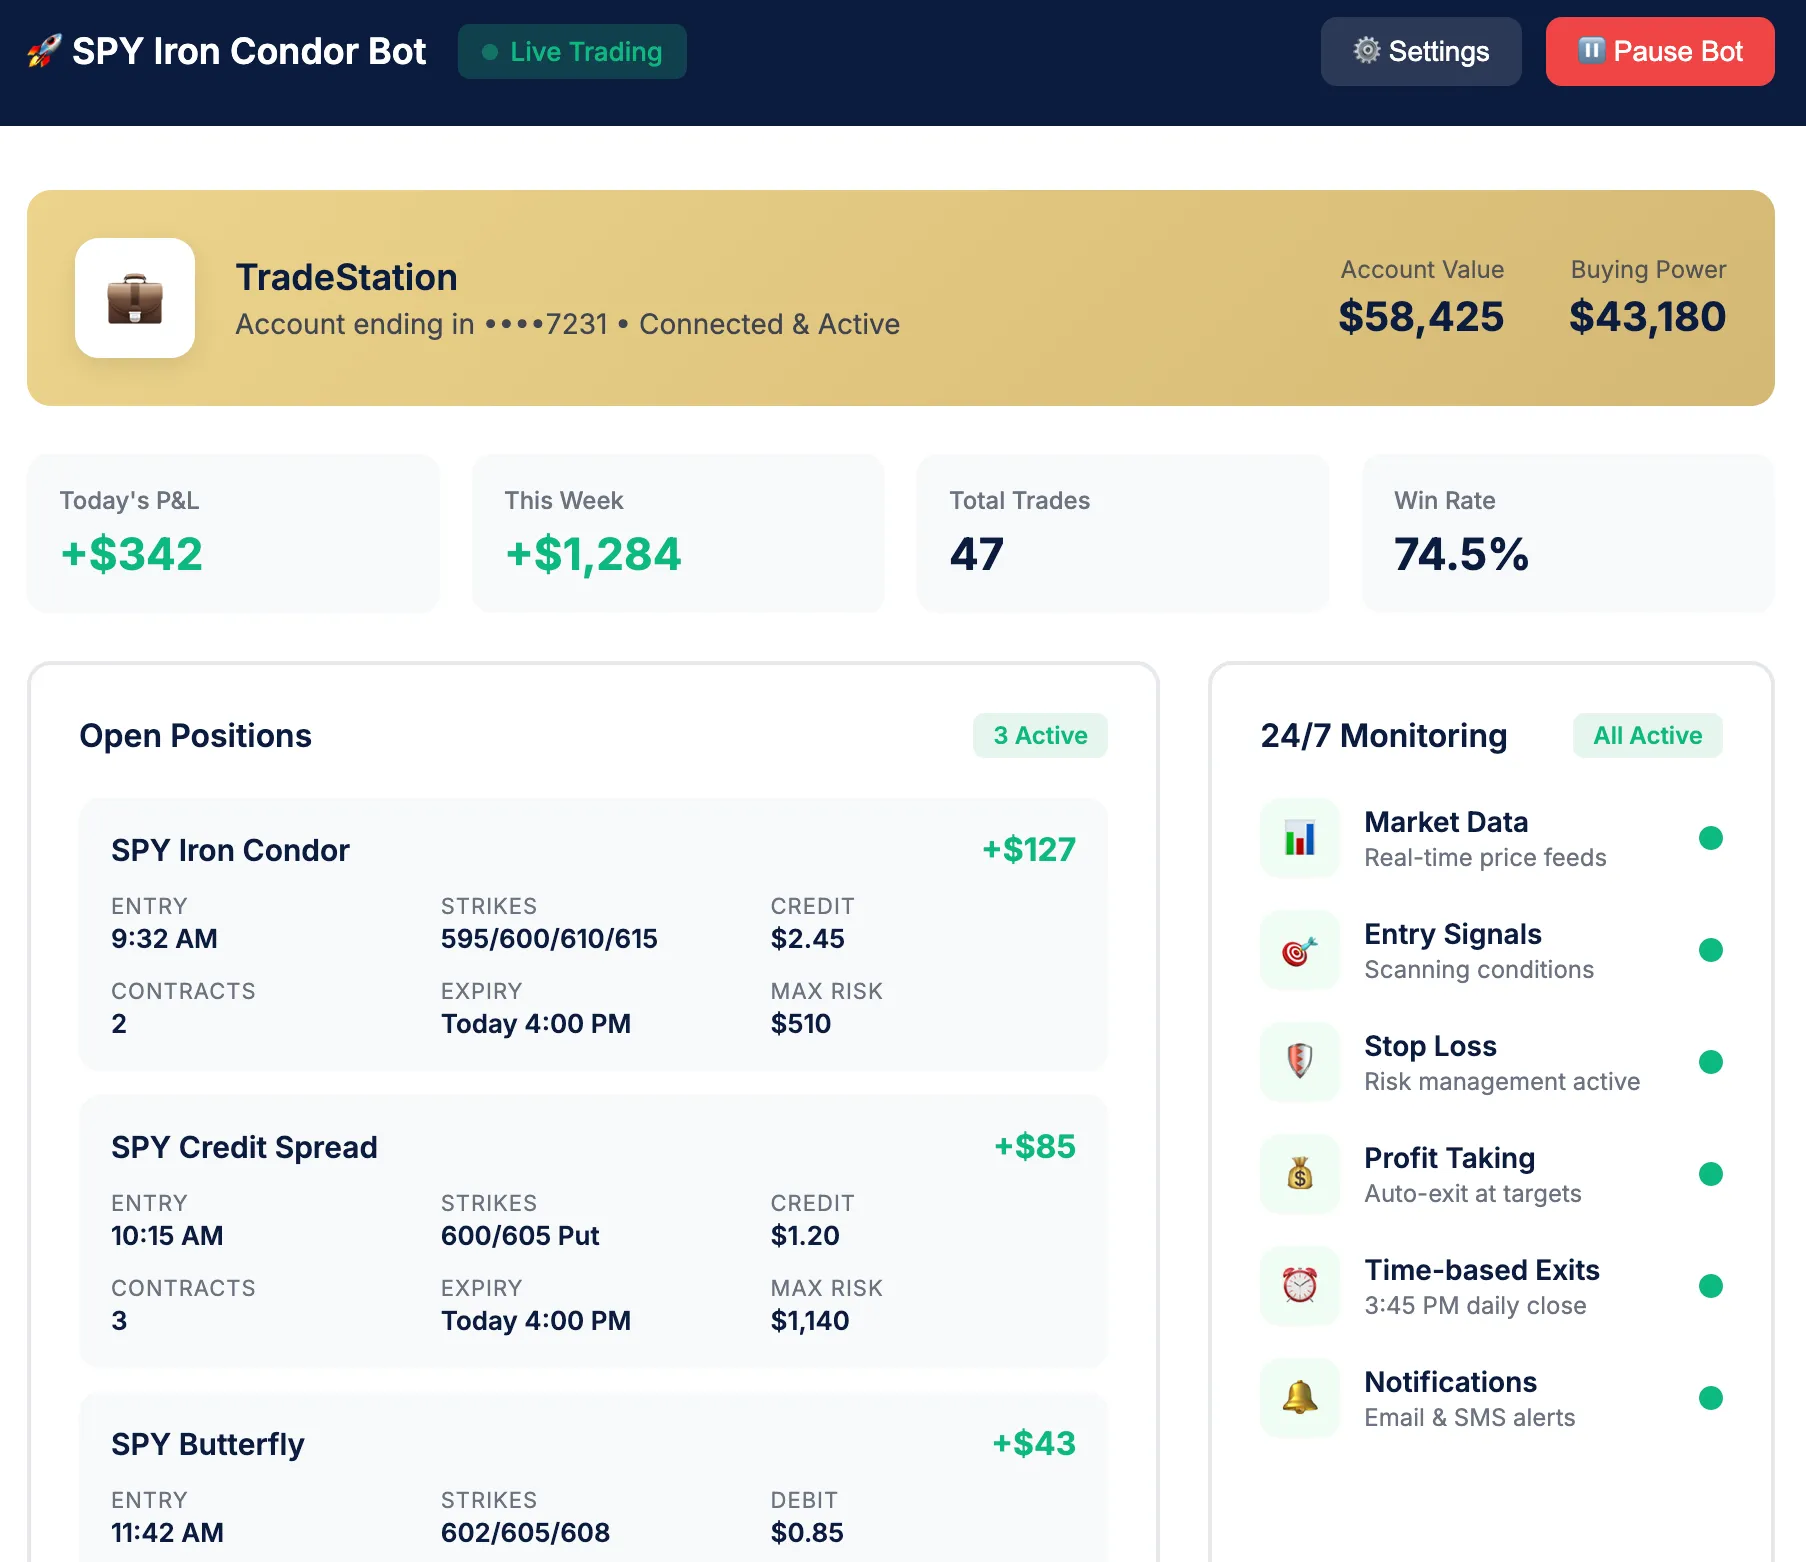Click the 3 Active badge in Open Positions
The height and width of the screenshot is (1562, 1806).
click(1040, 735)
